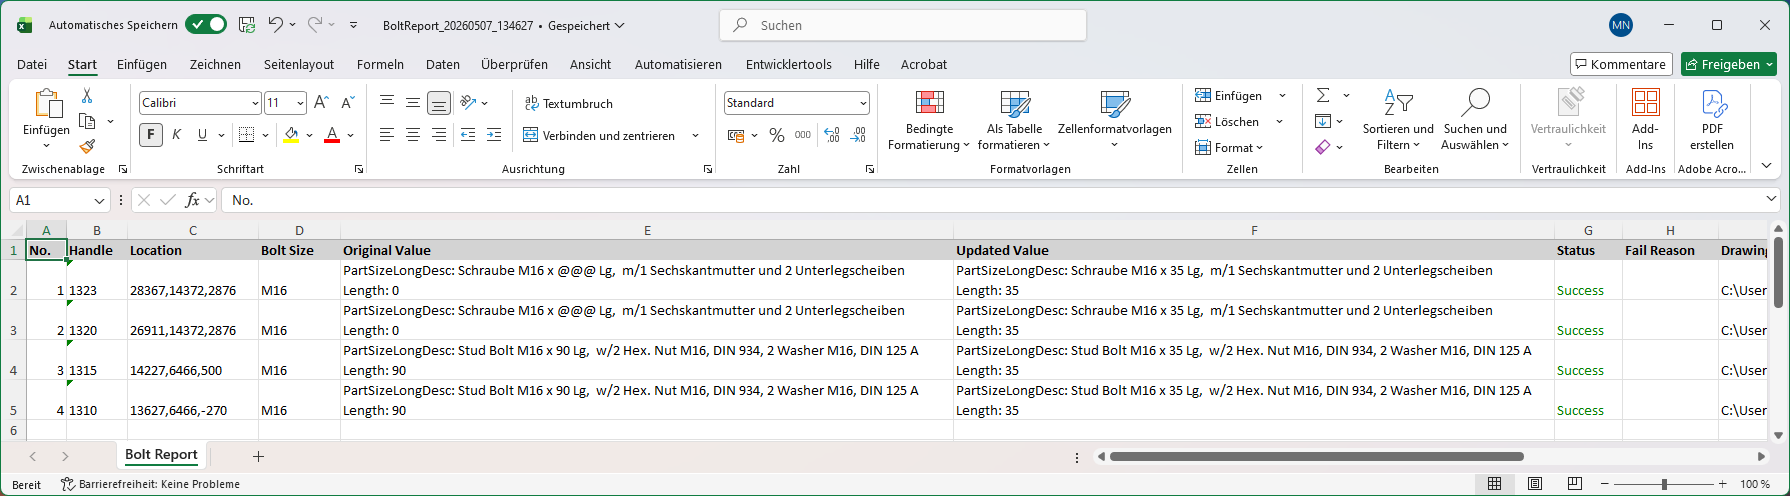Click the thousands separator 000 icon
The width and height of the screenshot is (1790, 496).
click(x=803, y=135)
